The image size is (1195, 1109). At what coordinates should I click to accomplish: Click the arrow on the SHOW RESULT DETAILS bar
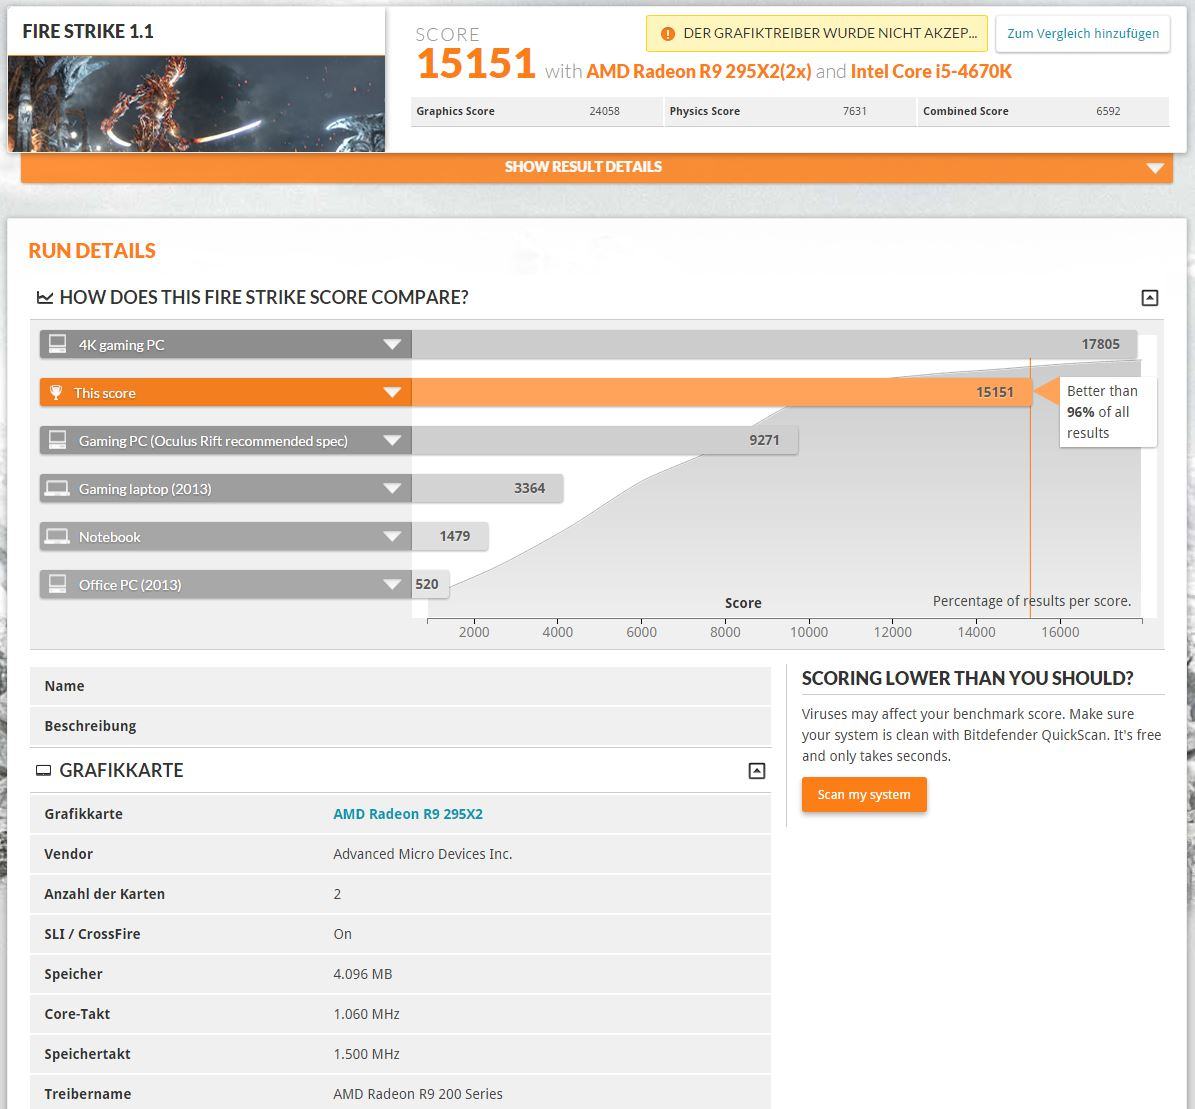pyautogui.click(x=1155, y=168)
